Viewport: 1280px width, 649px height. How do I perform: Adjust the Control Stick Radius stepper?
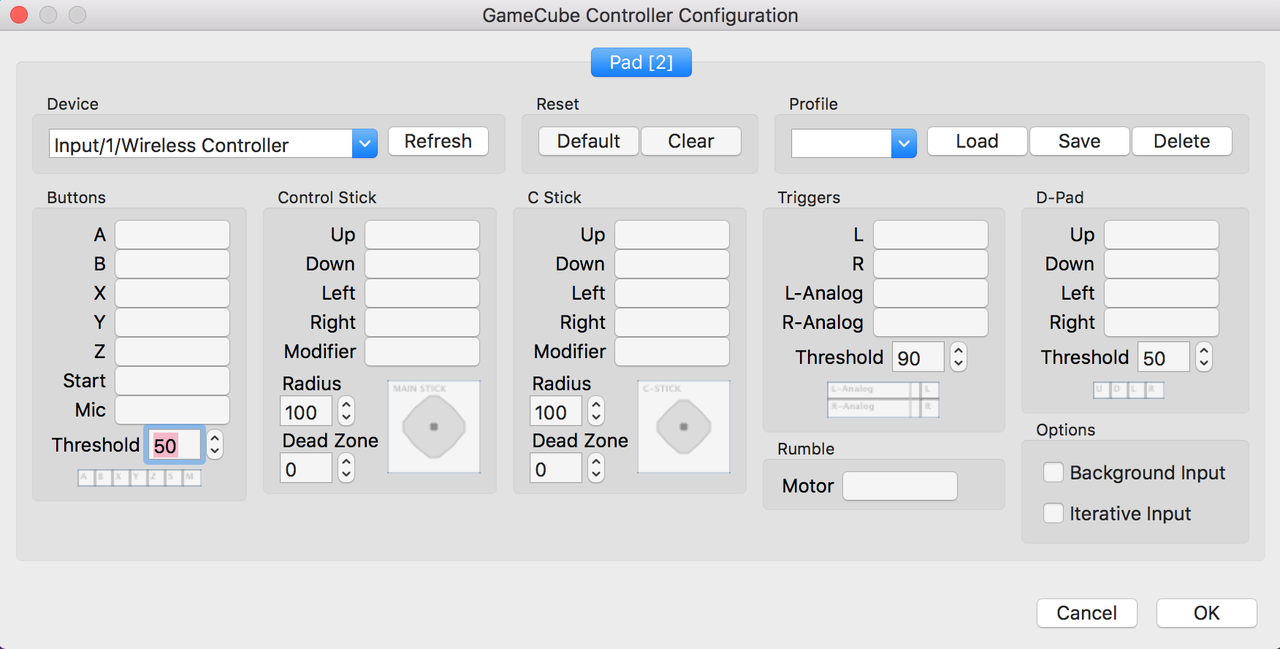346,411
